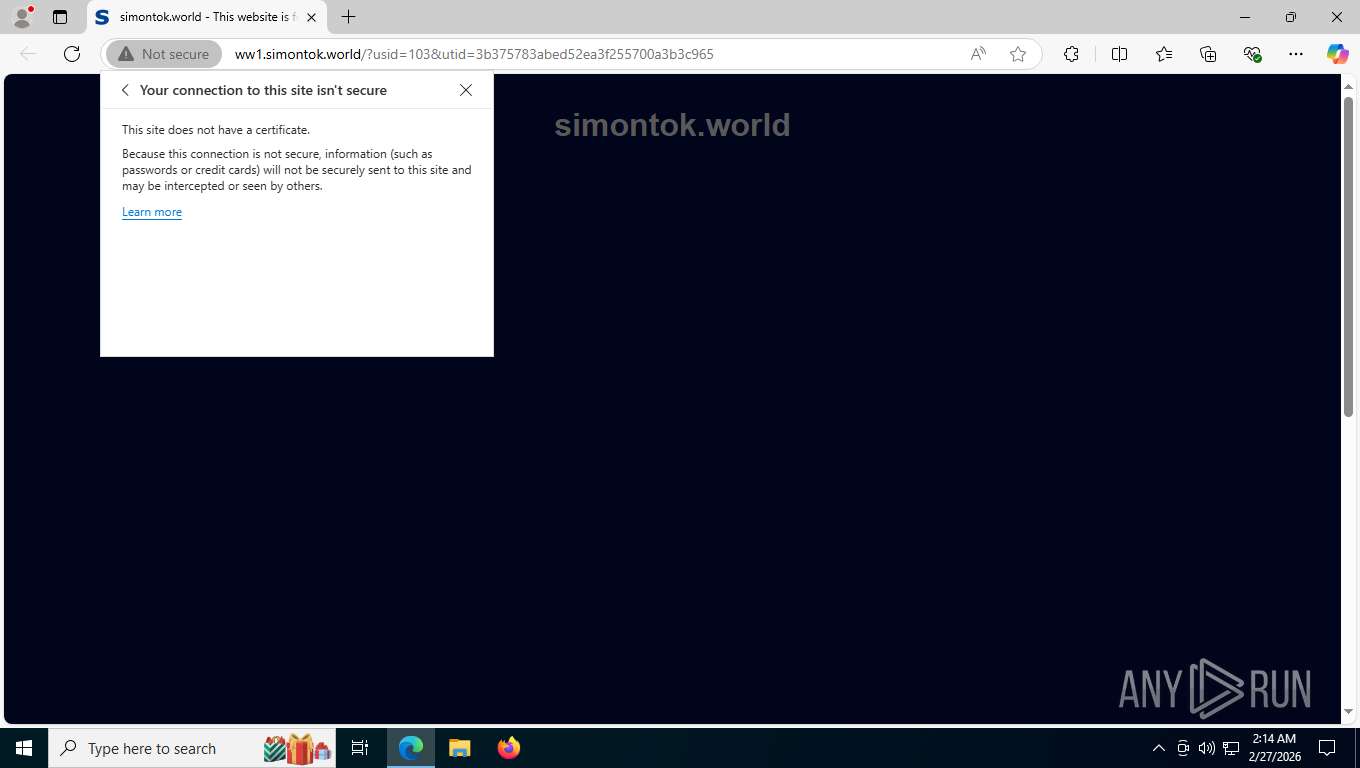Close the connection security popup

[466, 90]
